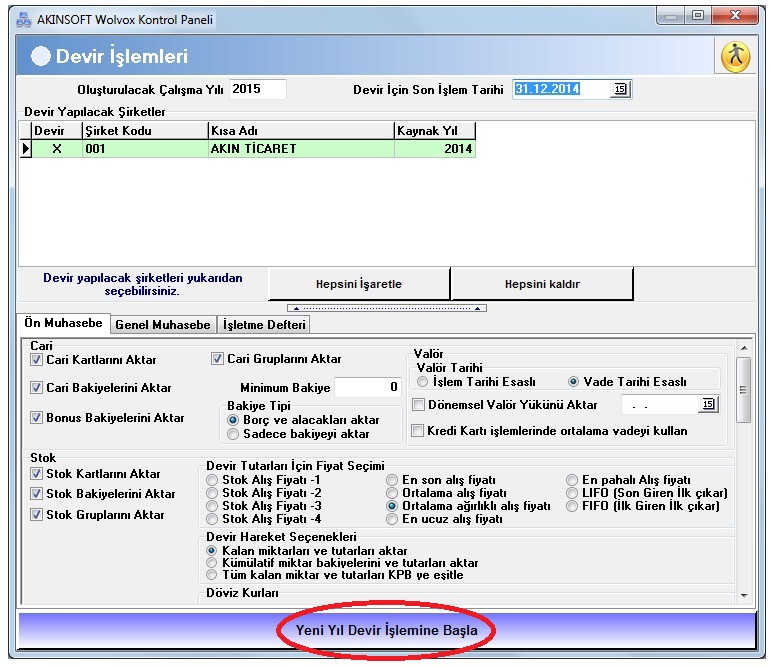Toggle Stok Bakiyelerini Aktar checkbox
This screenshot has height=668, width=780.
point(36,494)
